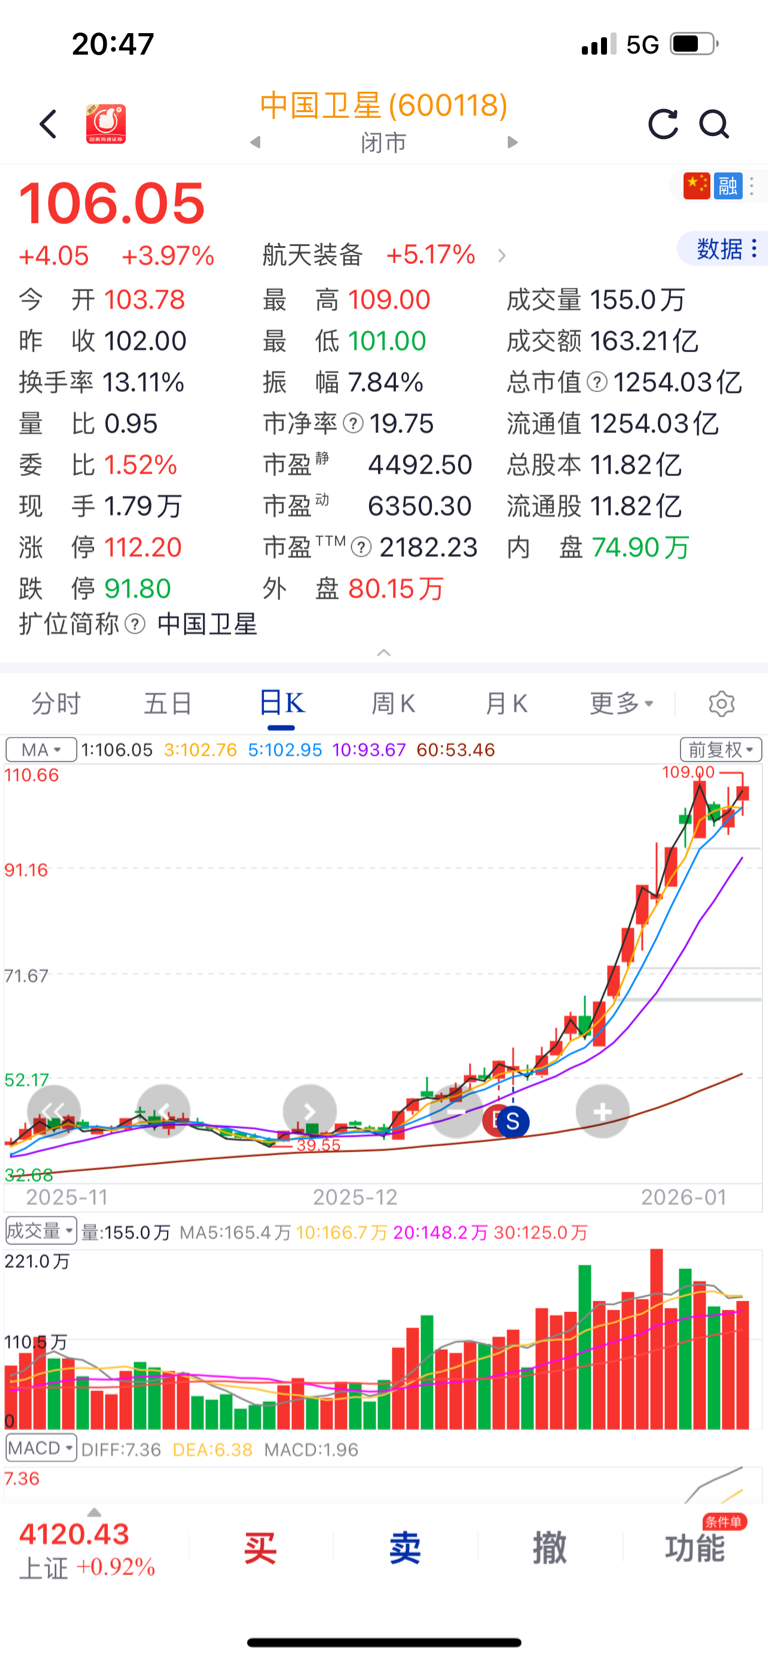This screenshot has width=768, height=1662.
Task: Open the search magnifier
Action: pos(714,124)
